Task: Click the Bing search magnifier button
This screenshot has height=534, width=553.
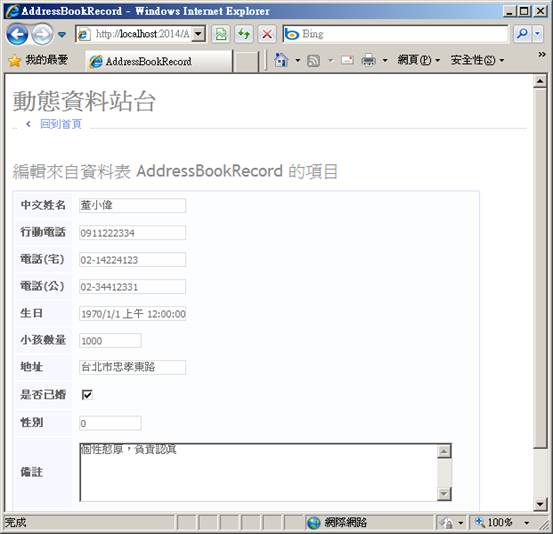Action: click(522, 34)
